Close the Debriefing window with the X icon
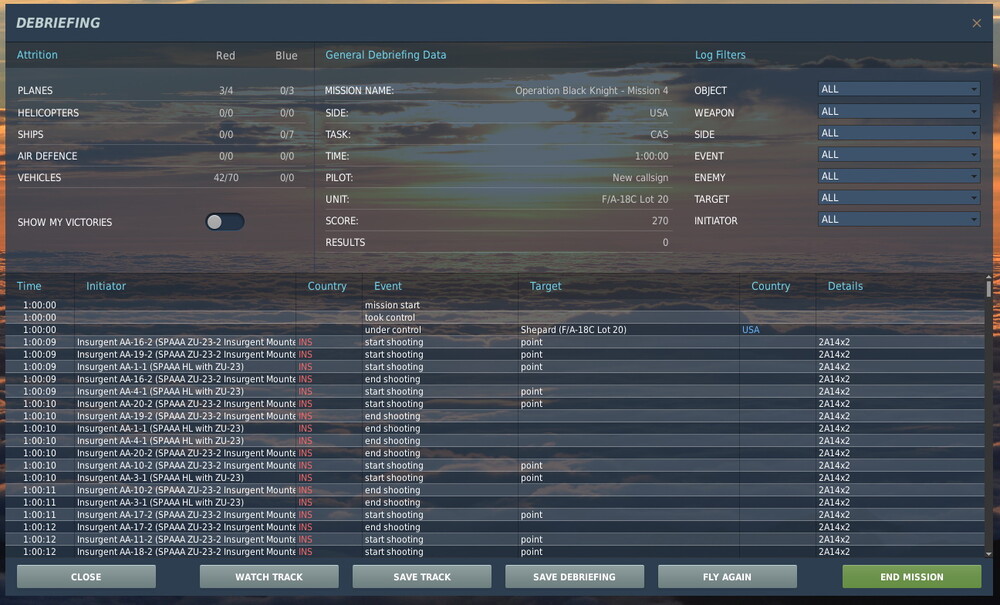Viewport: 1000px width, 605px height. [976, 23]
